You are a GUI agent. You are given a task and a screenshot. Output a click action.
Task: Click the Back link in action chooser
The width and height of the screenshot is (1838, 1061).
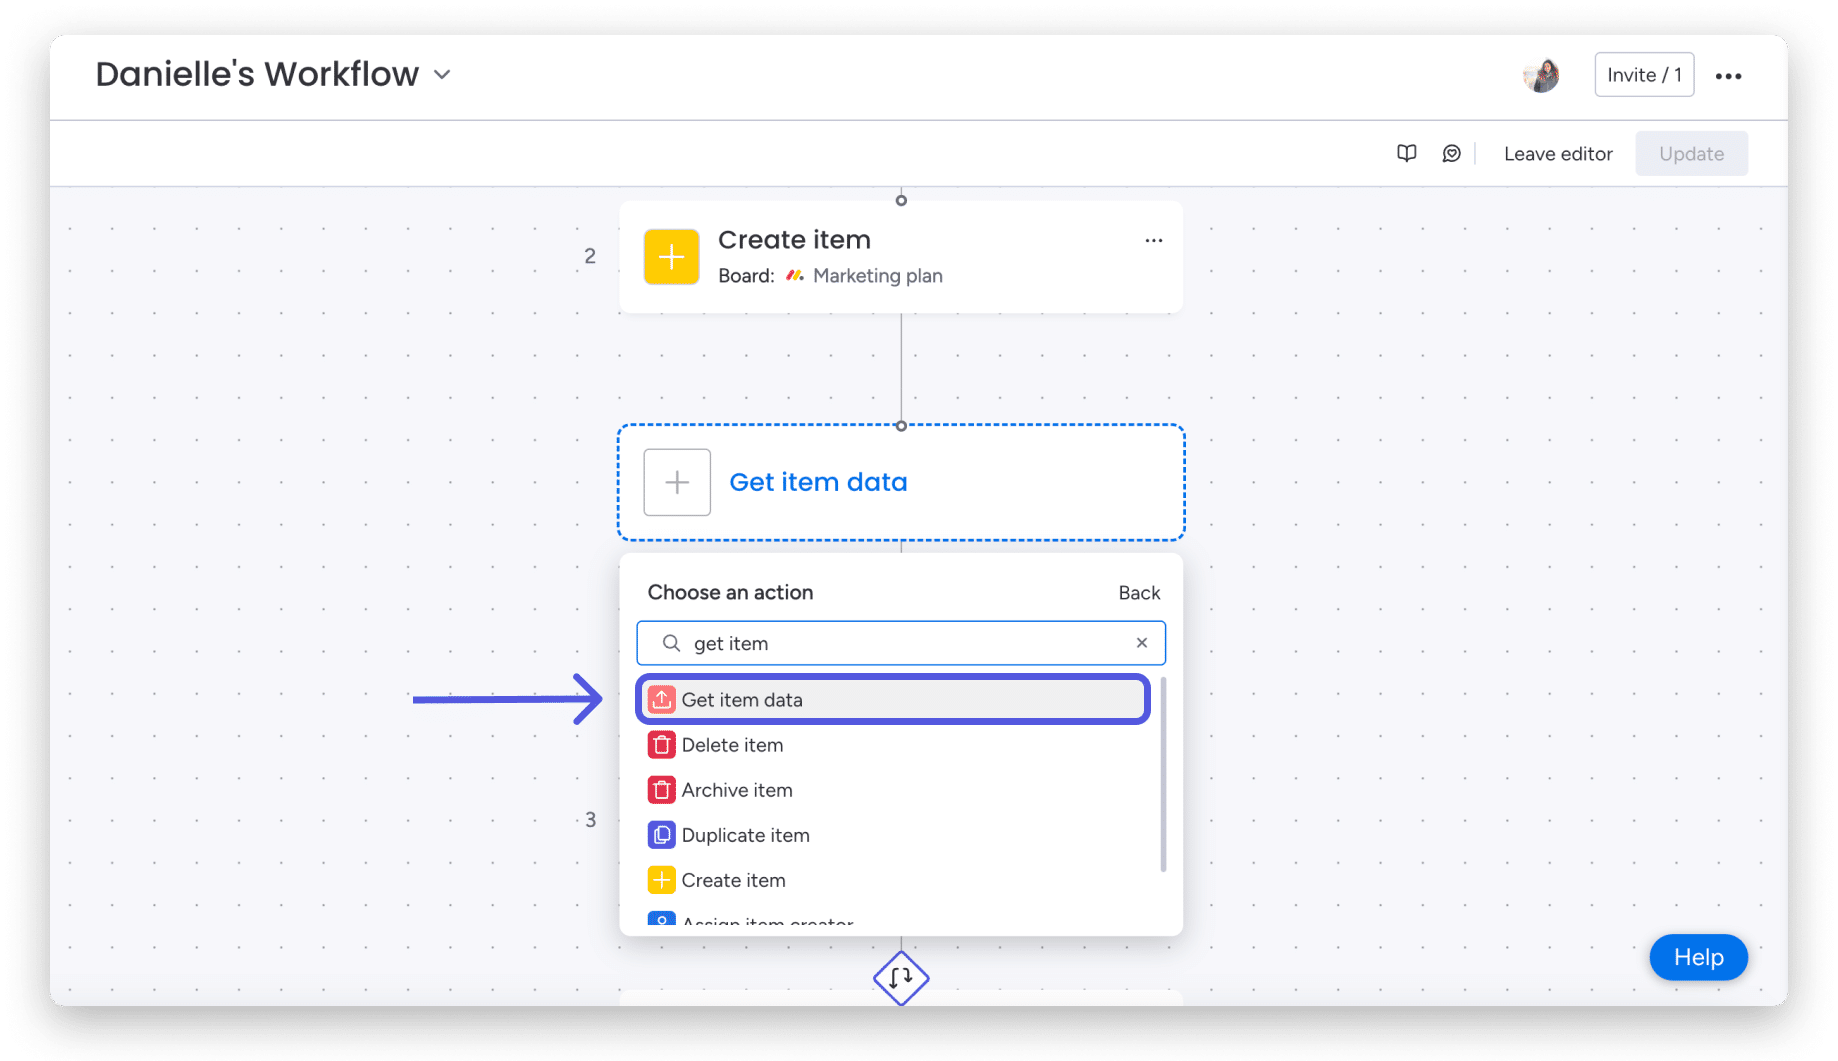[1139, 593]
